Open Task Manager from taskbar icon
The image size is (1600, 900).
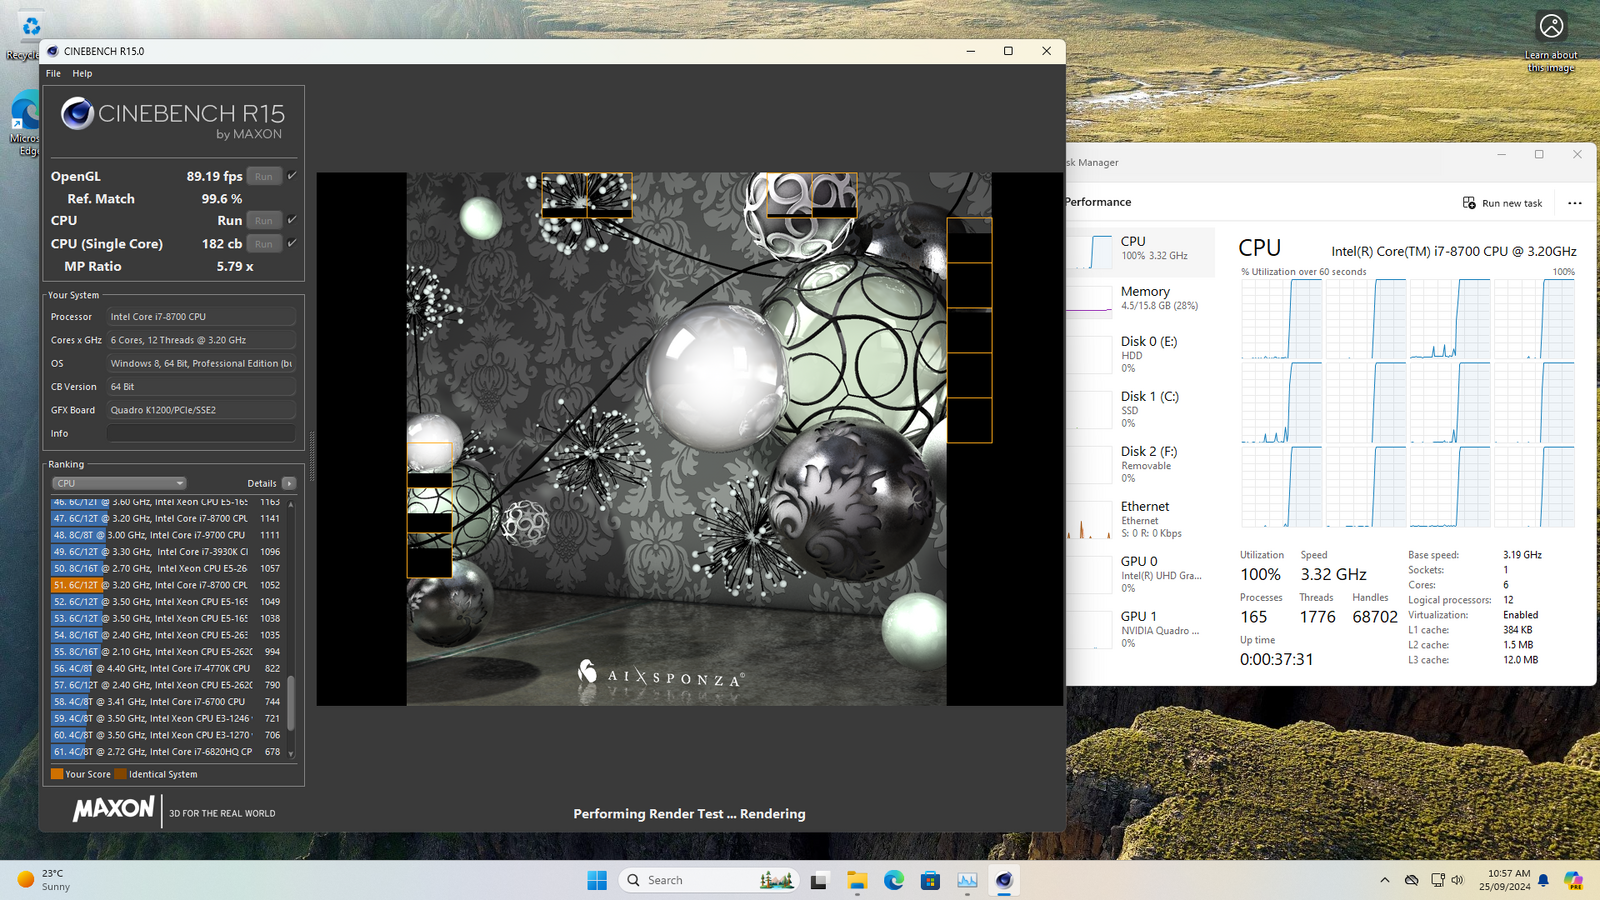tap(967, 880)
